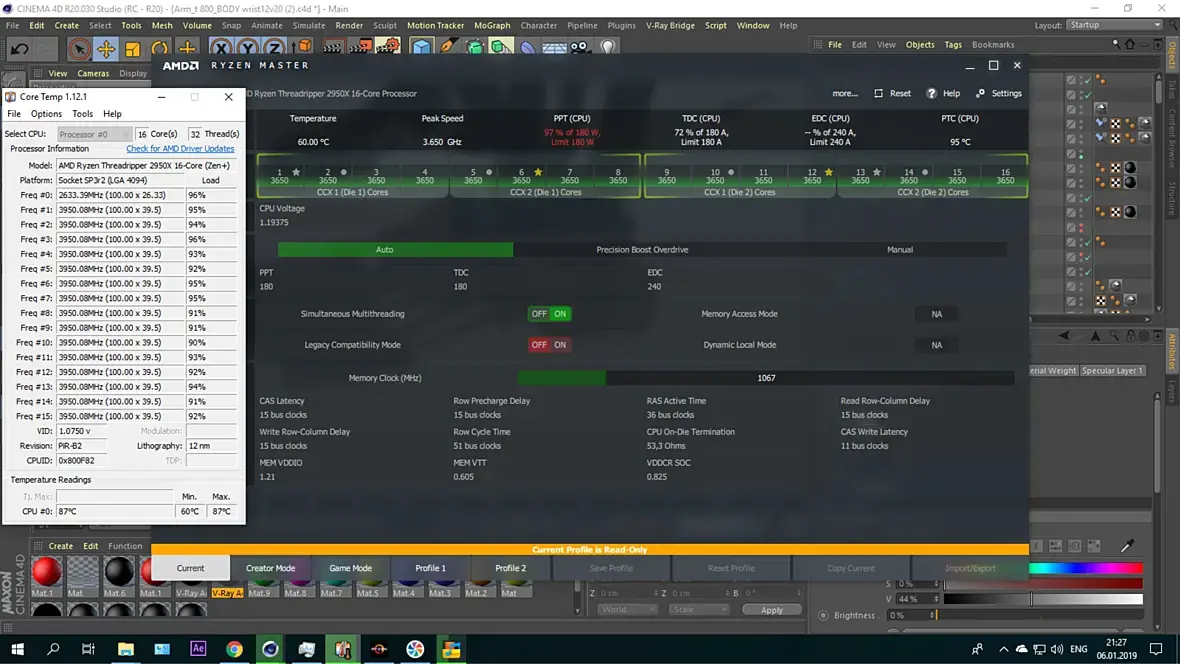Switch to Profile 1 tab
The image size is (1180, 664).
coord(430,568)
